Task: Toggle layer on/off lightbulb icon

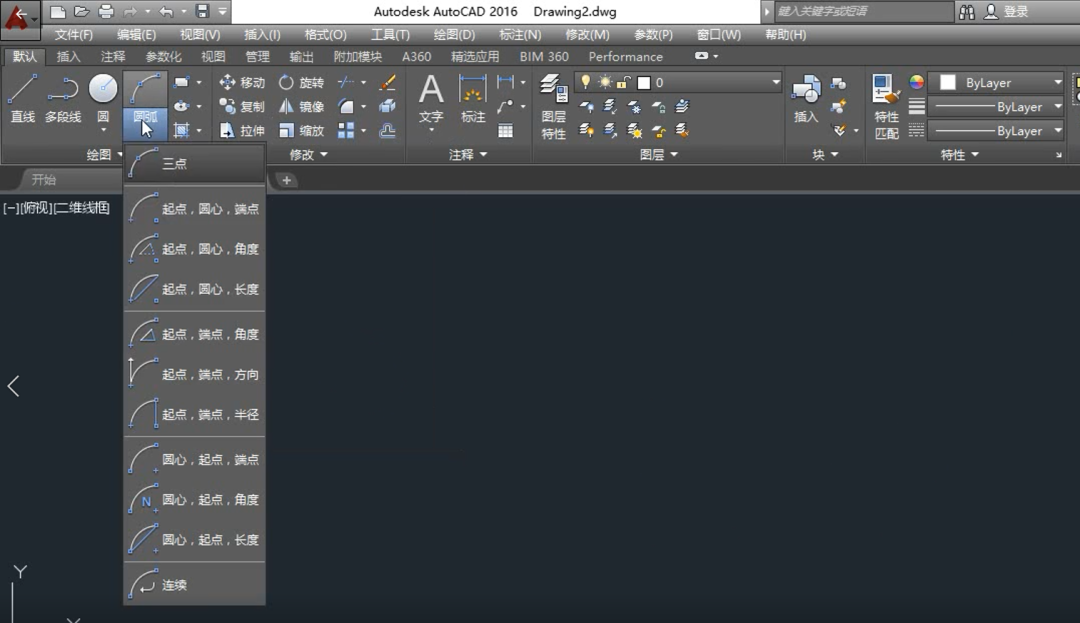Action: [585, 82]
